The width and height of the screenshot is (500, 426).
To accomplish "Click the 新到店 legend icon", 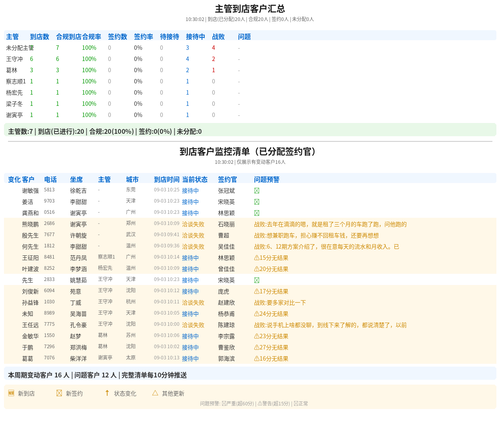I will tap(11, 393).
